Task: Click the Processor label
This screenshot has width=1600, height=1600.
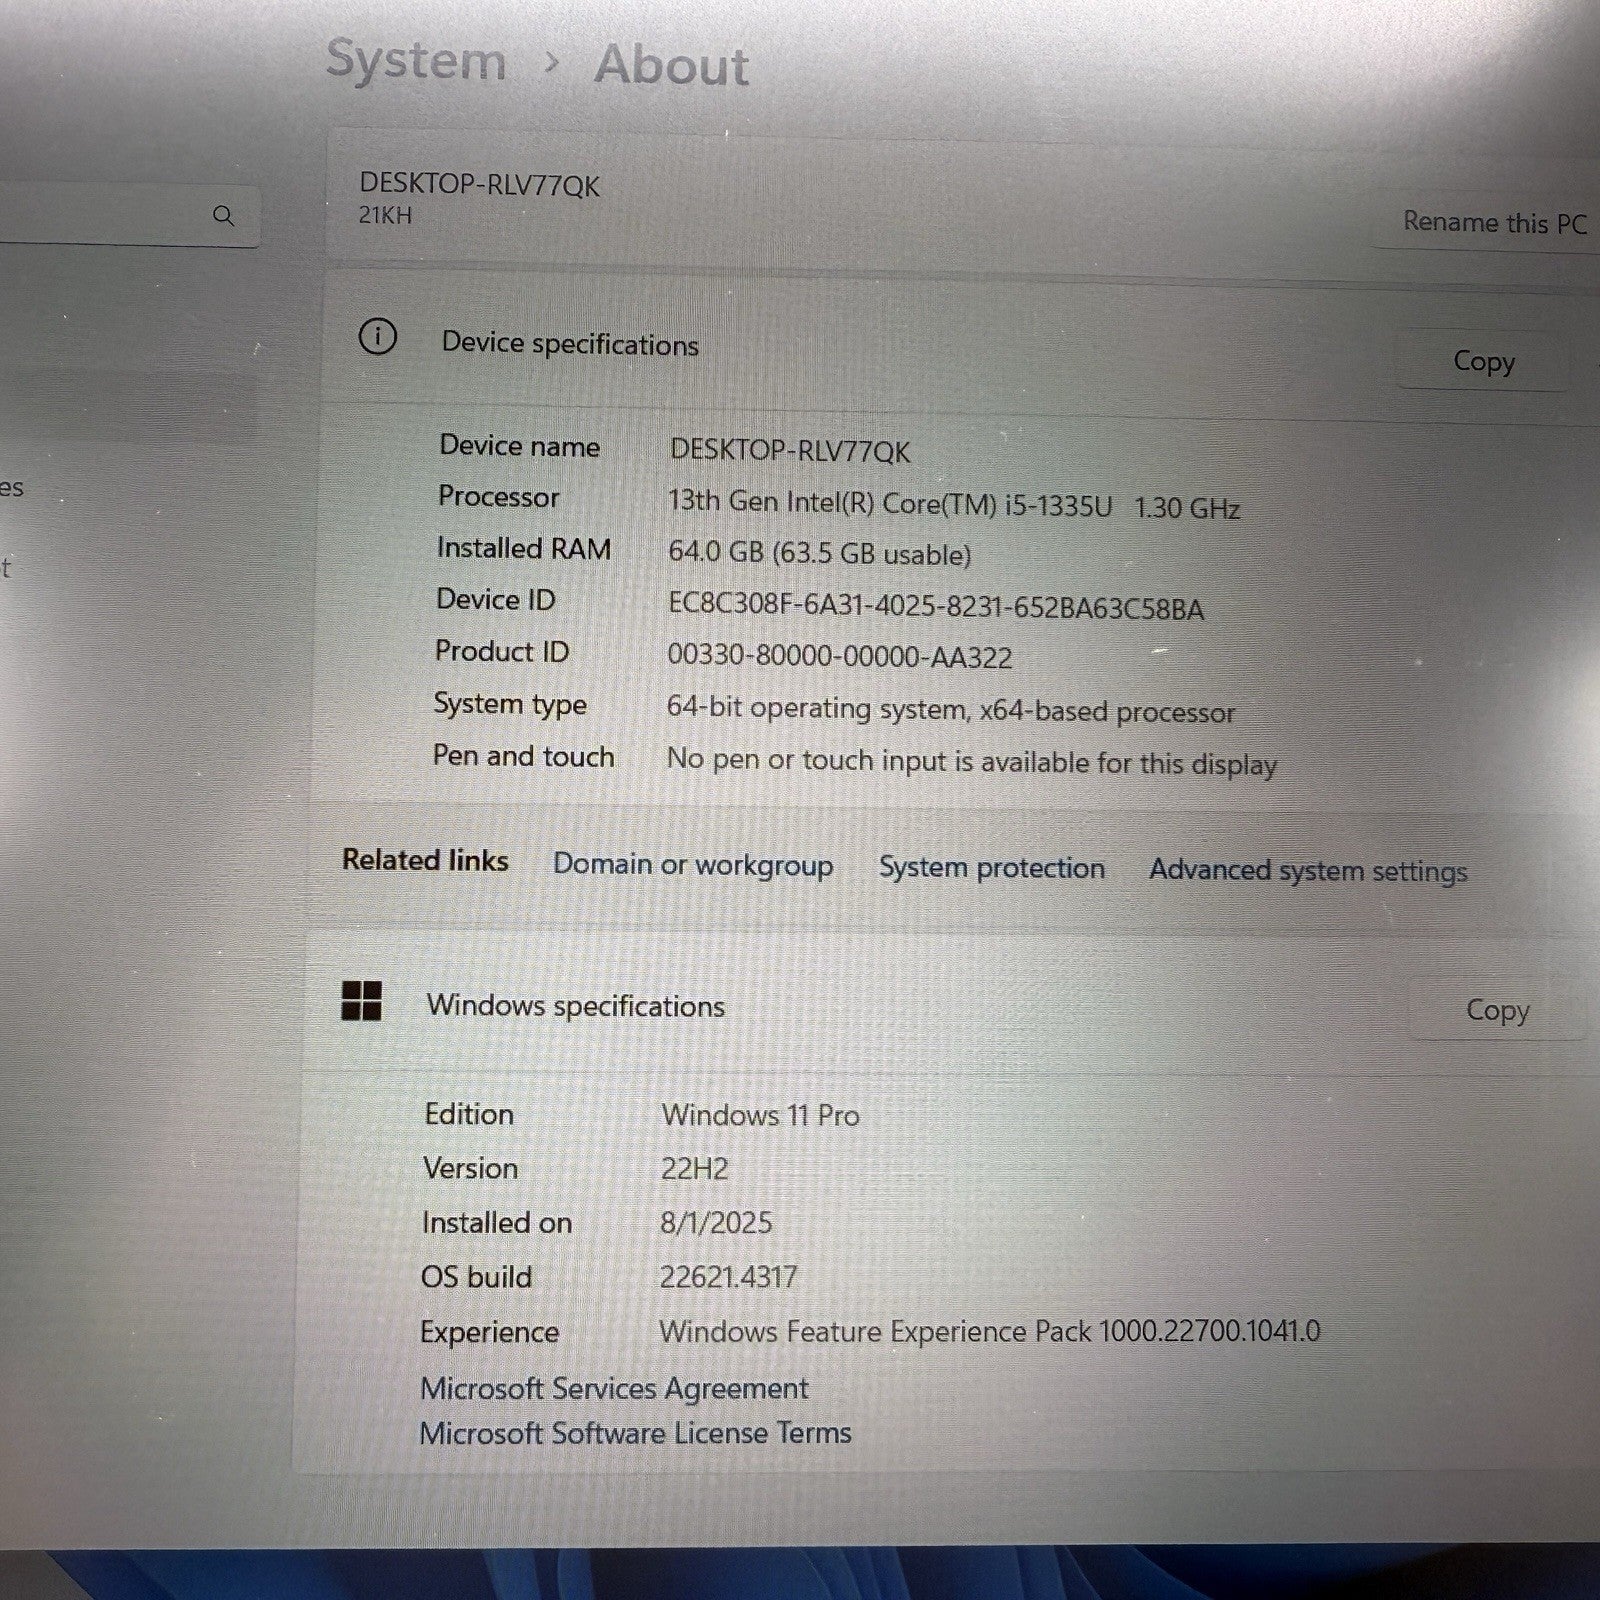Action: [499, 497]
